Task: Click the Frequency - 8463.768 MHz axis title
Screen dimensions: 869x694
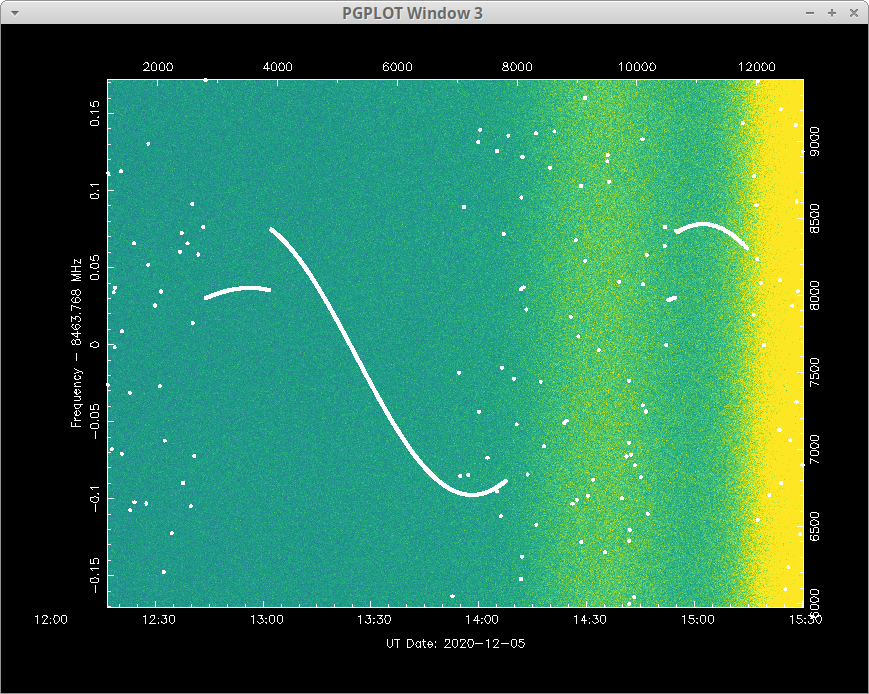Action: 76,343
